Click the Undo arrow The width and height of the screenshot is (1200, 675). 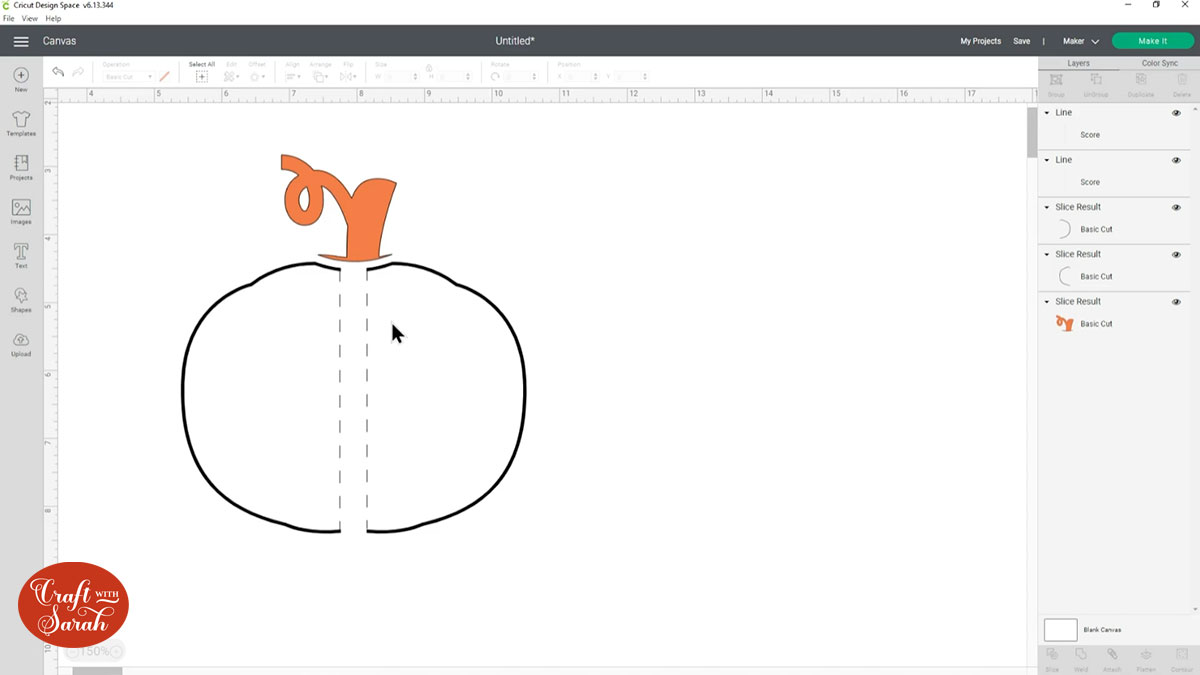(x=58, y=72)
